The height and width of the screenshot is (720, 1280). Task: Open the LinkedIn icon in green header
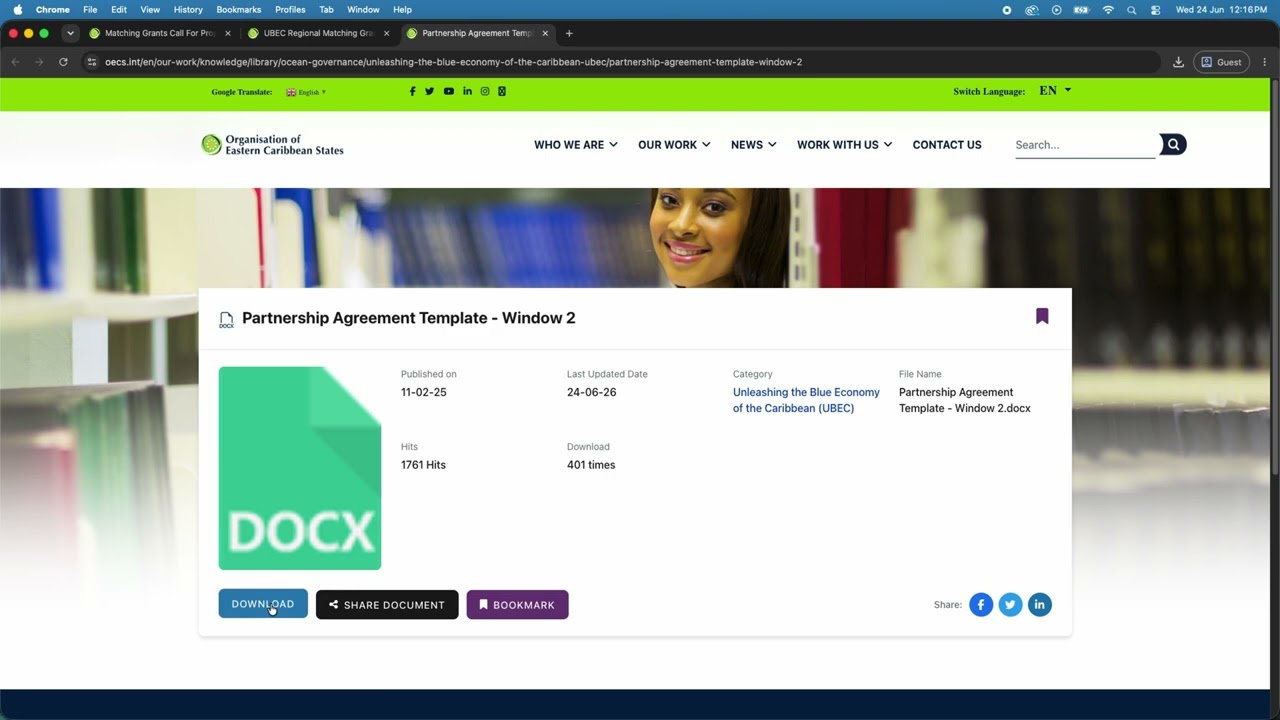(467, 91)
